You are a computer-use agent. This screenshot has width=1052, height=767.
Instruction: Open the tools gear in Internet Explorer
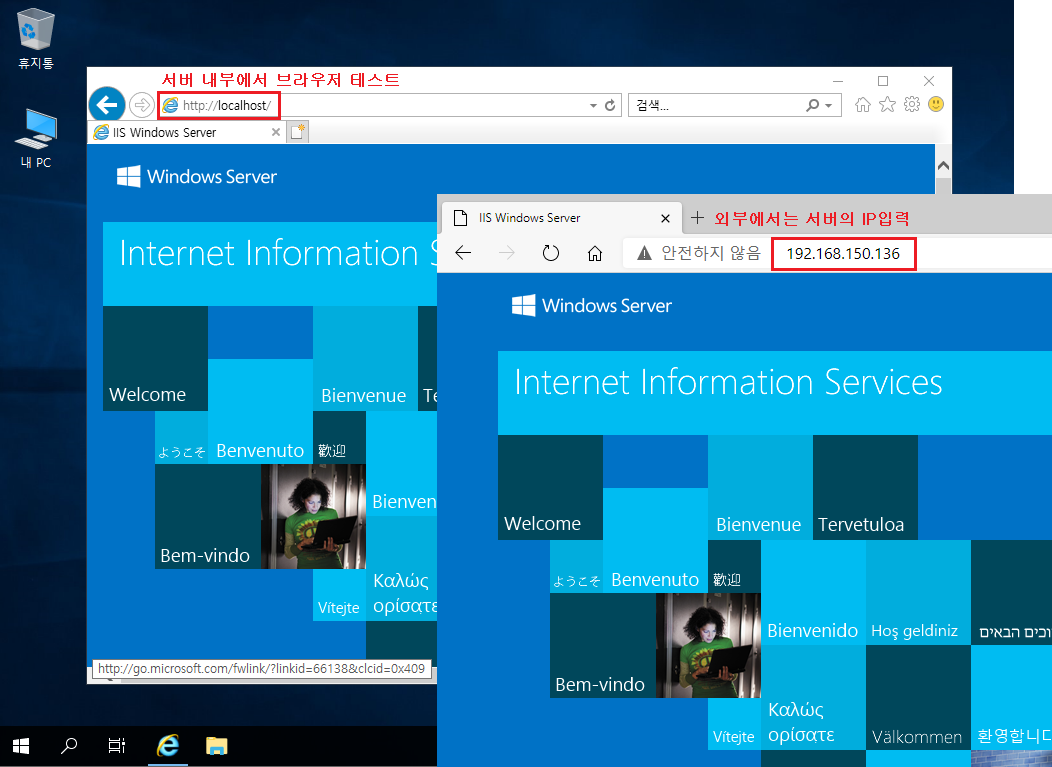point(911,105)
